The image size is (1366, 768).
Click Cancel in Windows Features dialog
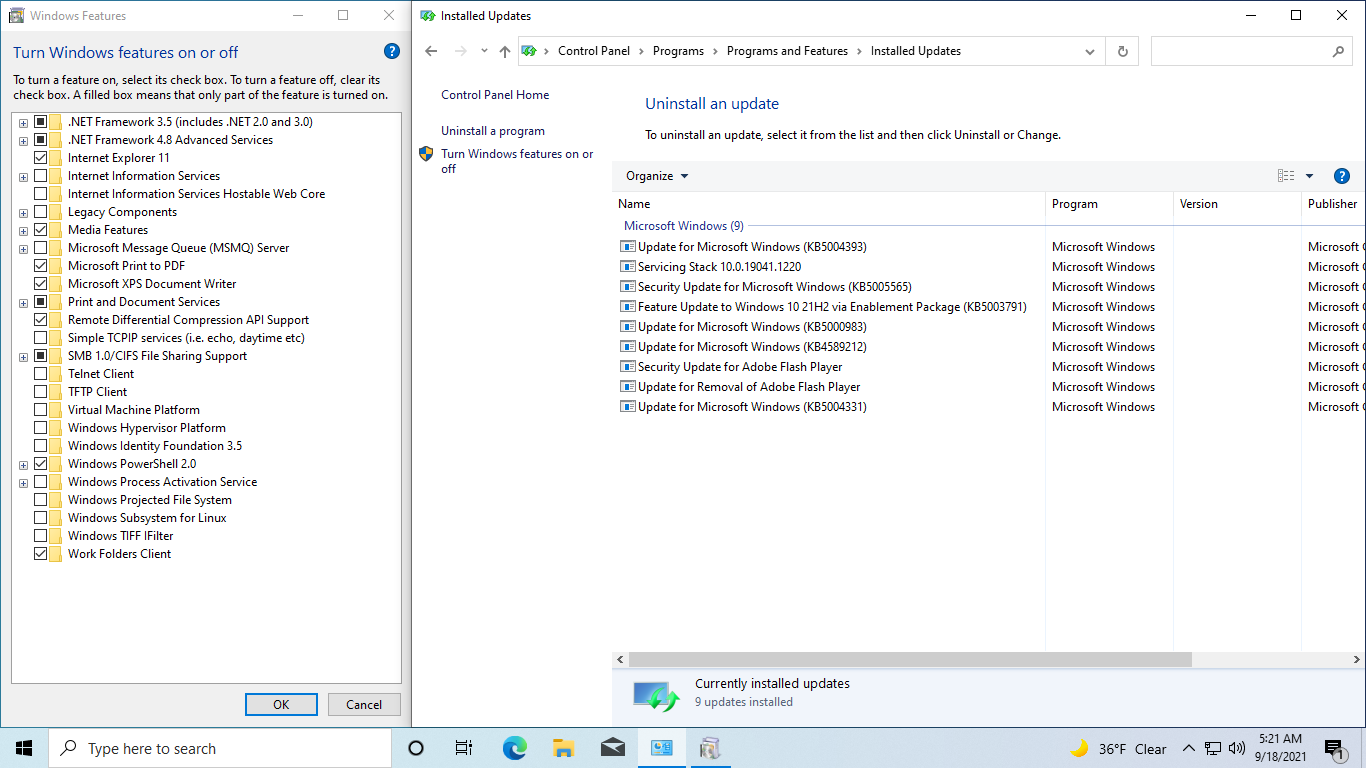[364, 704]
